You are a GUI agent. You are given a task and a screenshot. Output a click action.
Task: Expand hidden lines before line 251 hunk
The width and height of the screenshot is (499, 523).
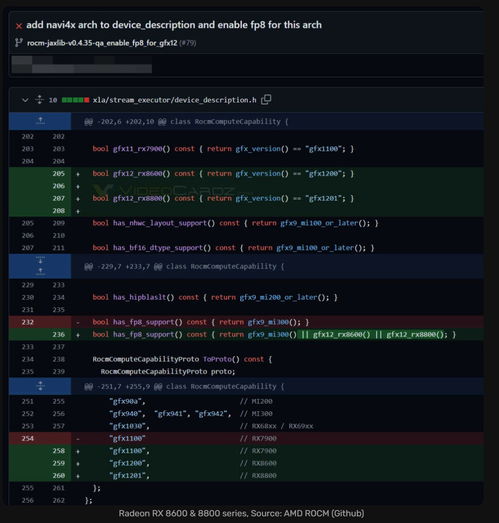tap(40, 386)
